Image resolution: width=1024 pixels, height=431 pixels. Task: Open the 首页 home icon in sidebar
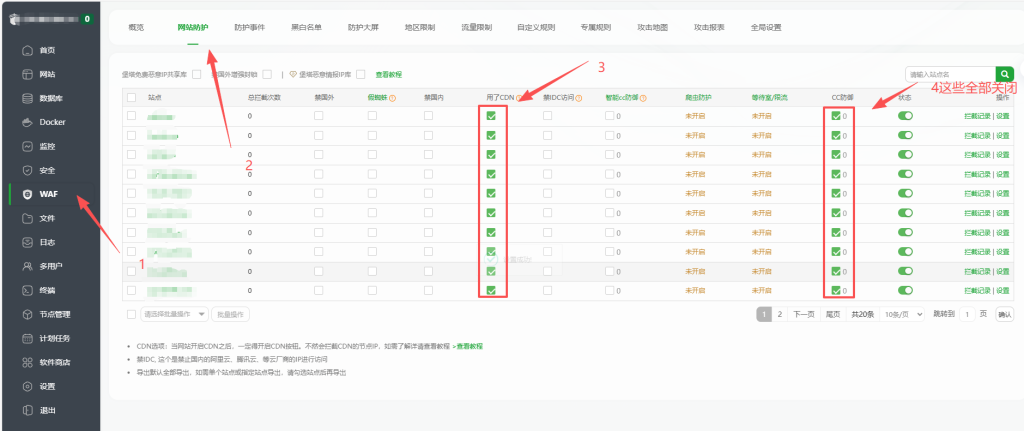click(27, 50)
